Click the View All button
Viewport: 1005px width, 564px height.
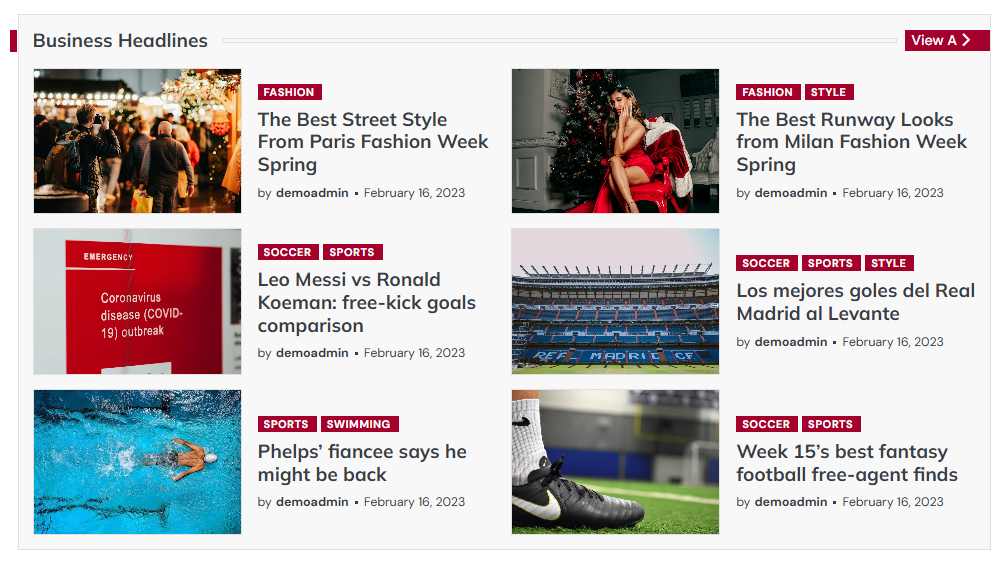946,40
